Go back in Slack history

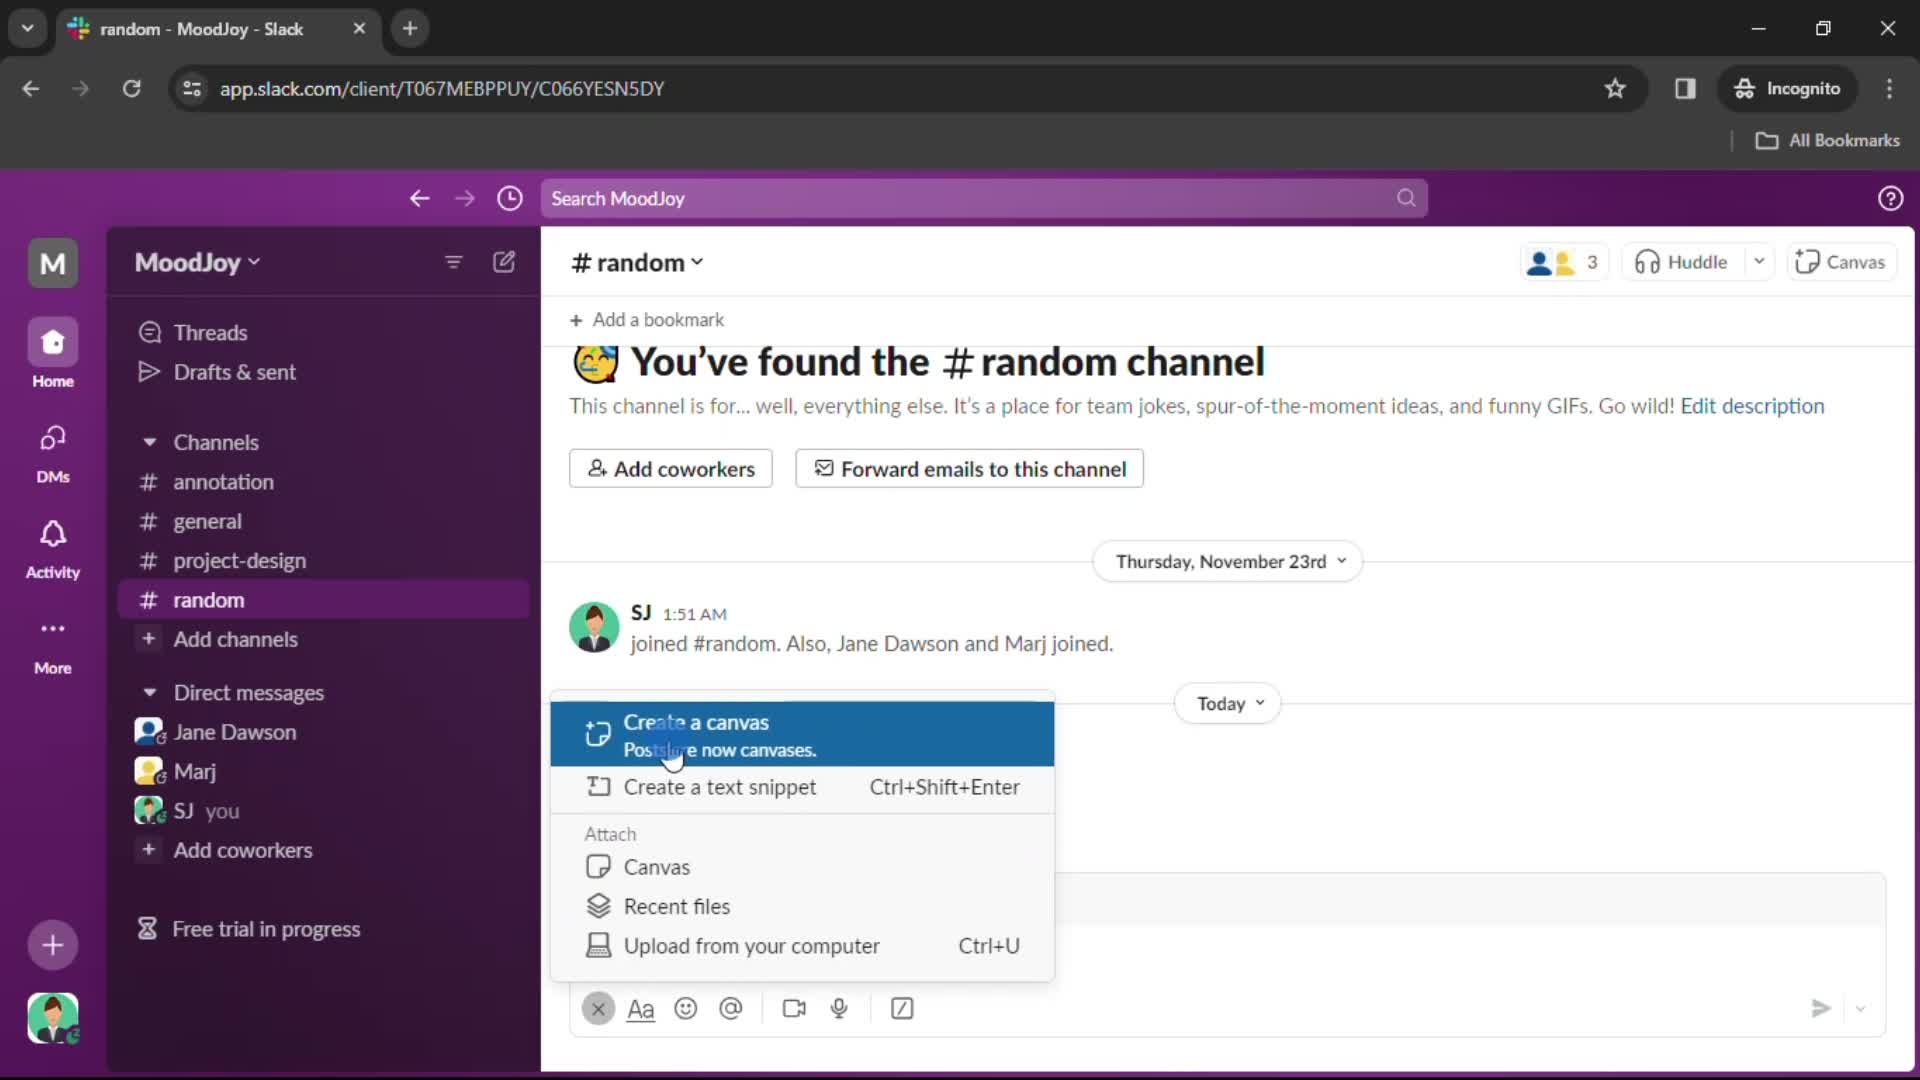[x=419, y=198]
